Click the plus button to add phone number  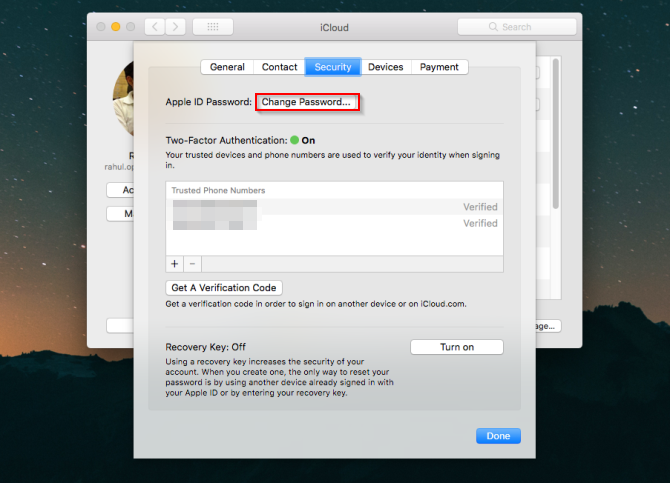[174, 264]
